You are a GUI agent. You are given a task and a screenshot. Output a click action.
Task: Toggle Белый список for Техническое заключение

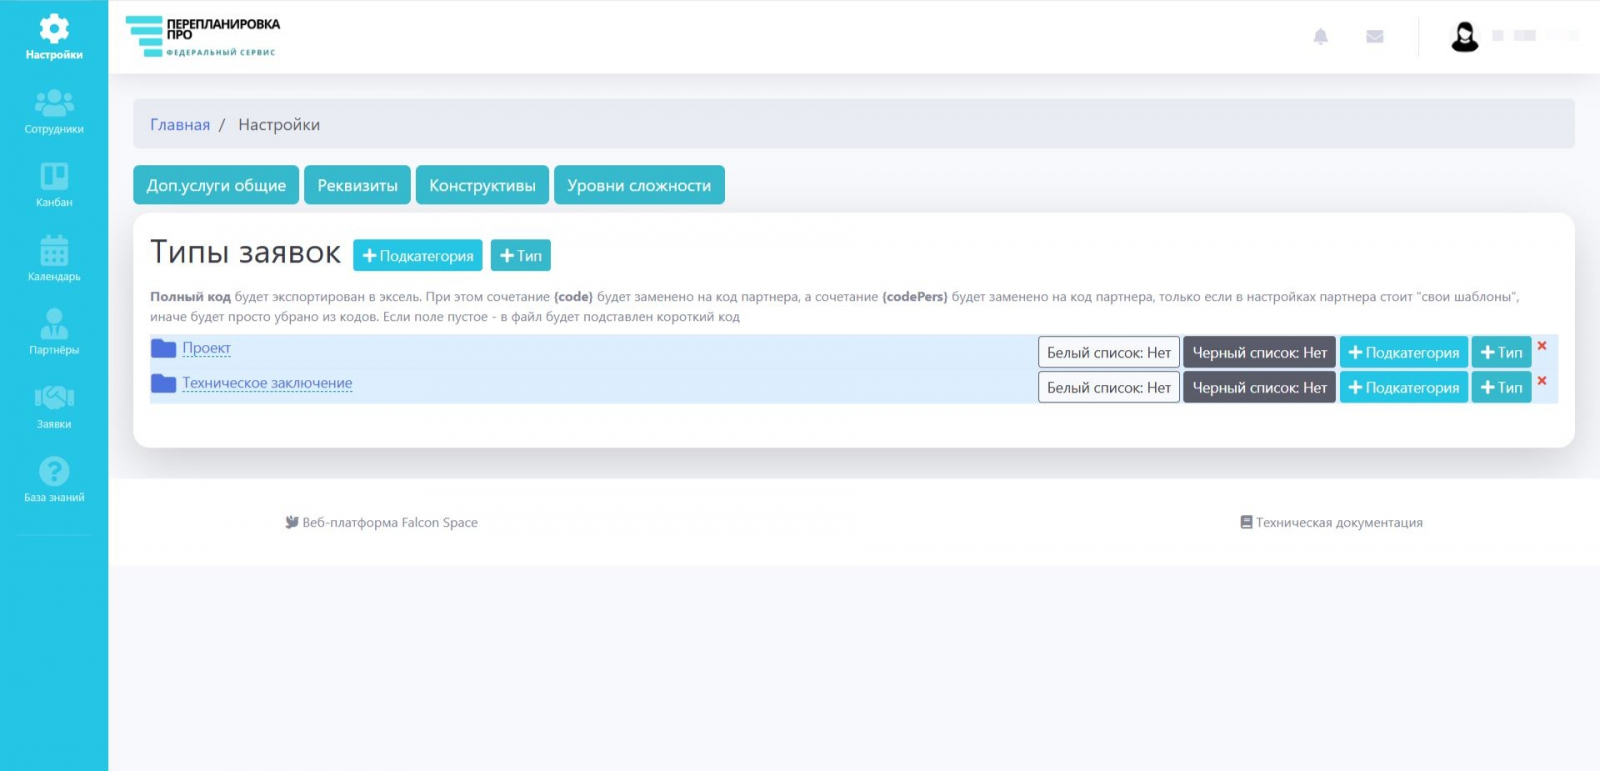[1109, 387]
